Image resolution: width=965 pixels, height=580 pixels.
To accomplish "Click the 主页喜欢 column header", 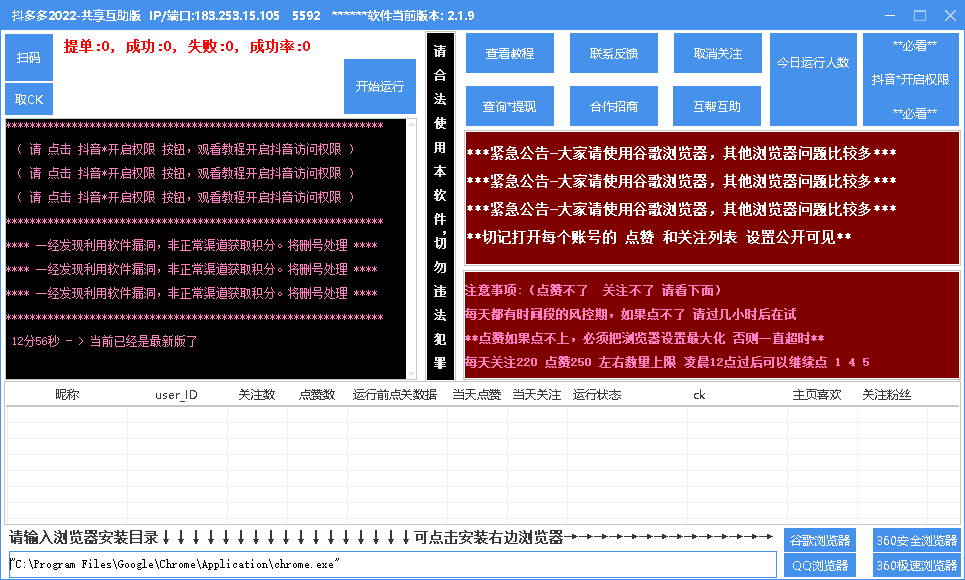I will click(817, 395).
